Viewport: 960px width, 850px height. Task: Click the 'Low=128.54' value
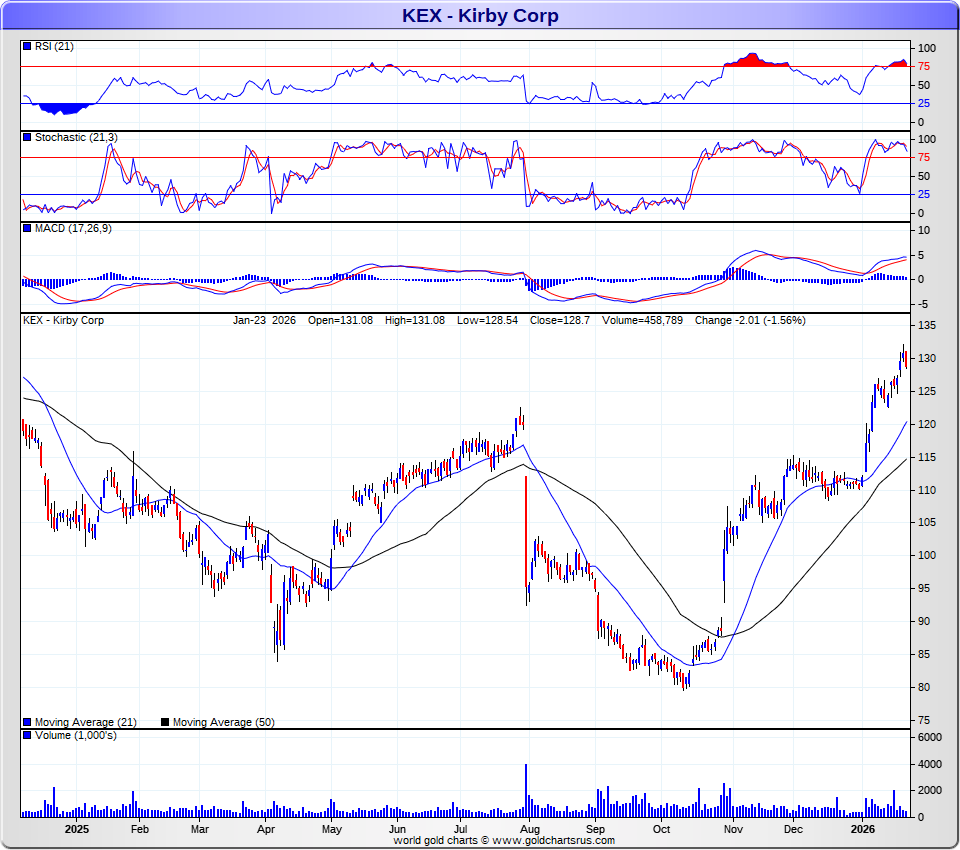pos(487,320)
